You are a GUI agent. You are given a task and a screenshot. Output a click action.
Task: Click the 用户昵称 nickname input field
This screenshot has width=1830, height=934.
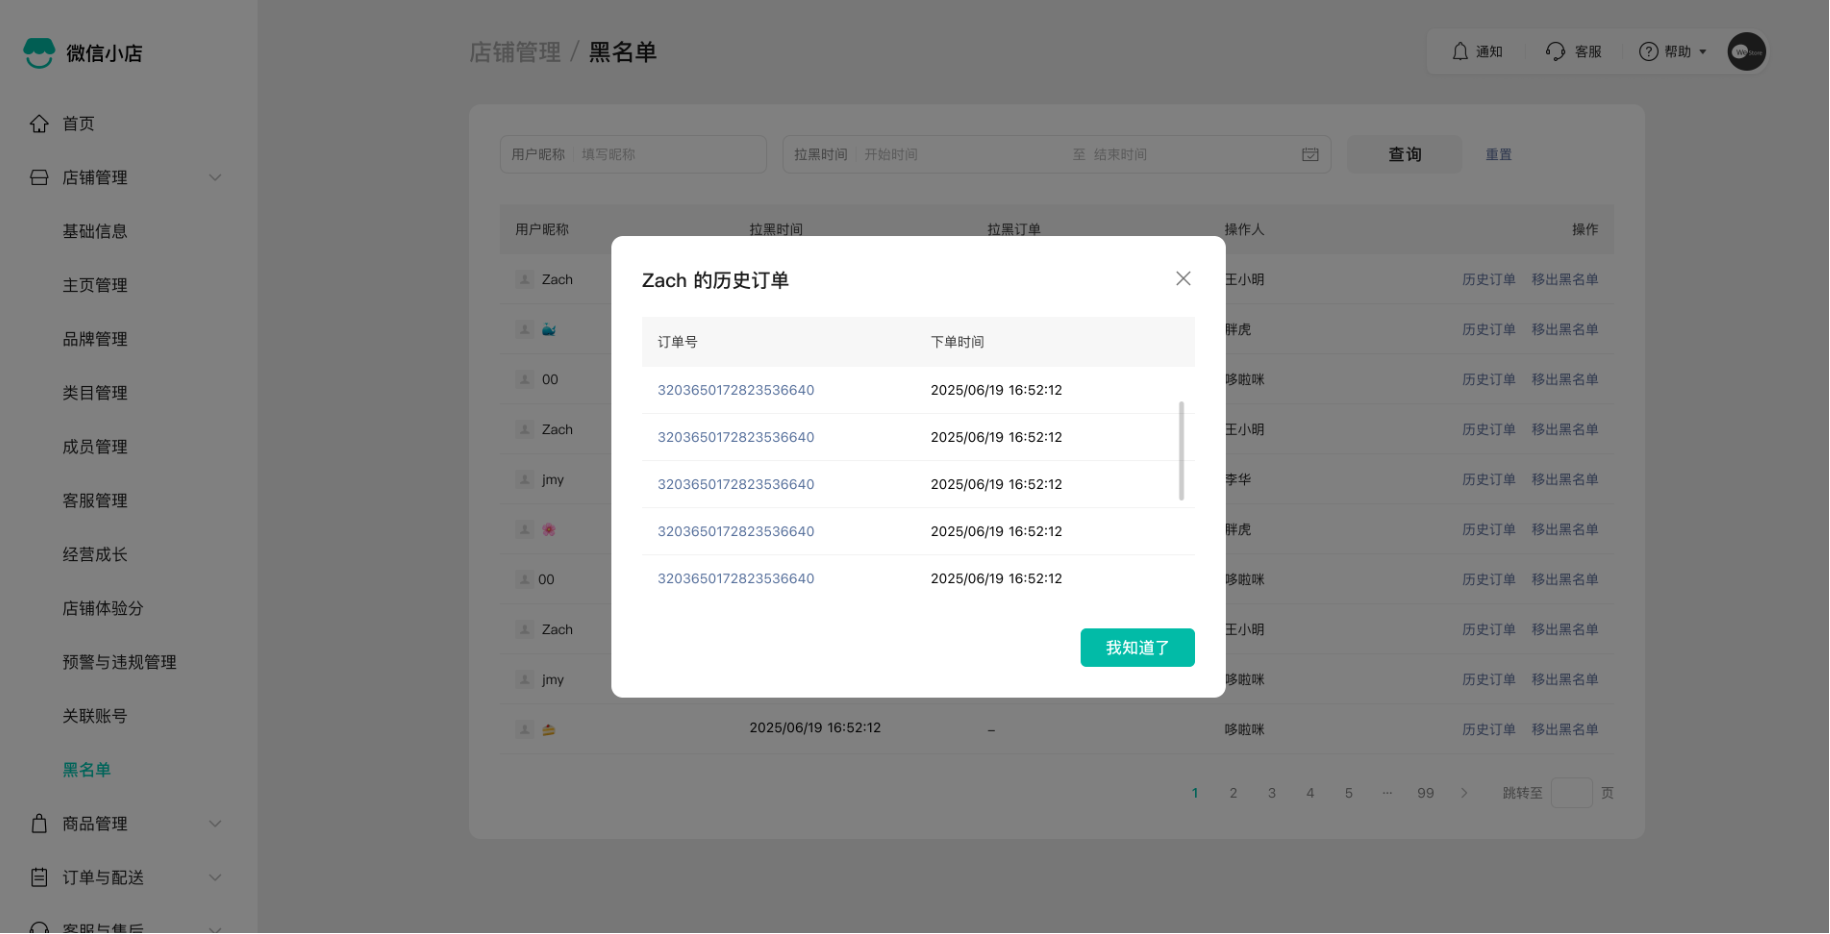[x=668, y=155]
